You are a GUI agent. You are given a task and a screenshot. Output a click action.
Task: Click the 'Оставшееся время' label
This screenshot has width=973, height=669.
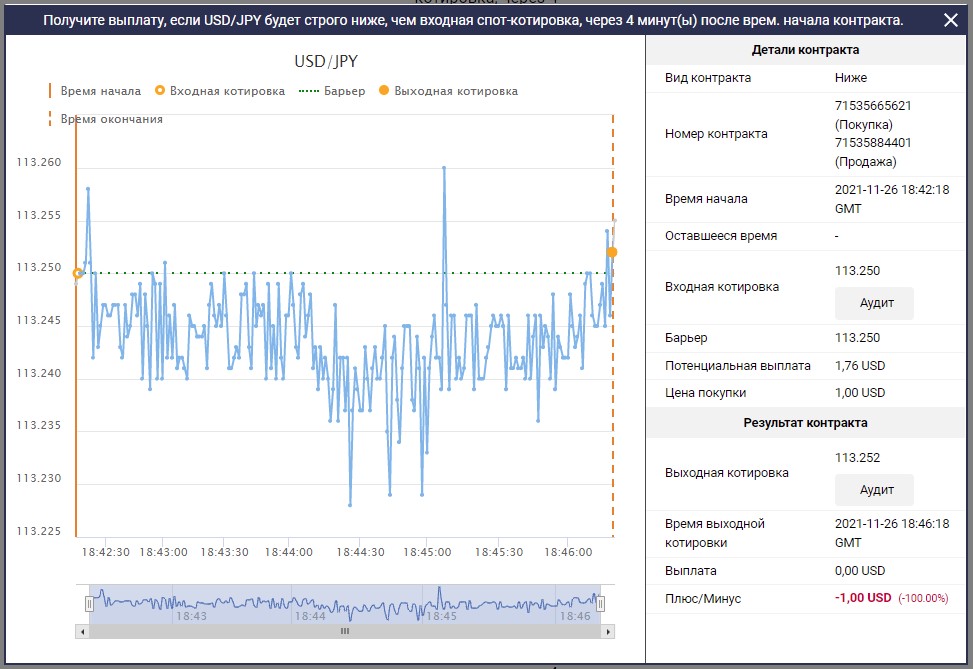pos(720,236)
